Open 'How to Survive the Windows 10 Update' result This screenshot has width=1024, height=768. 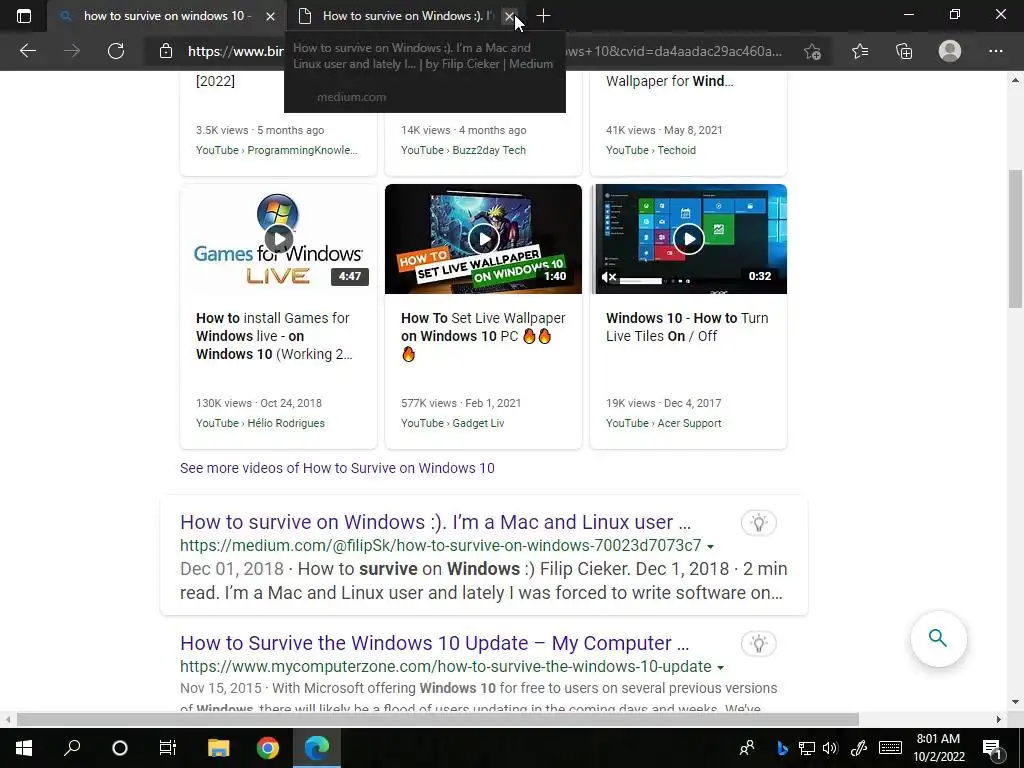(x=434, y=643)
